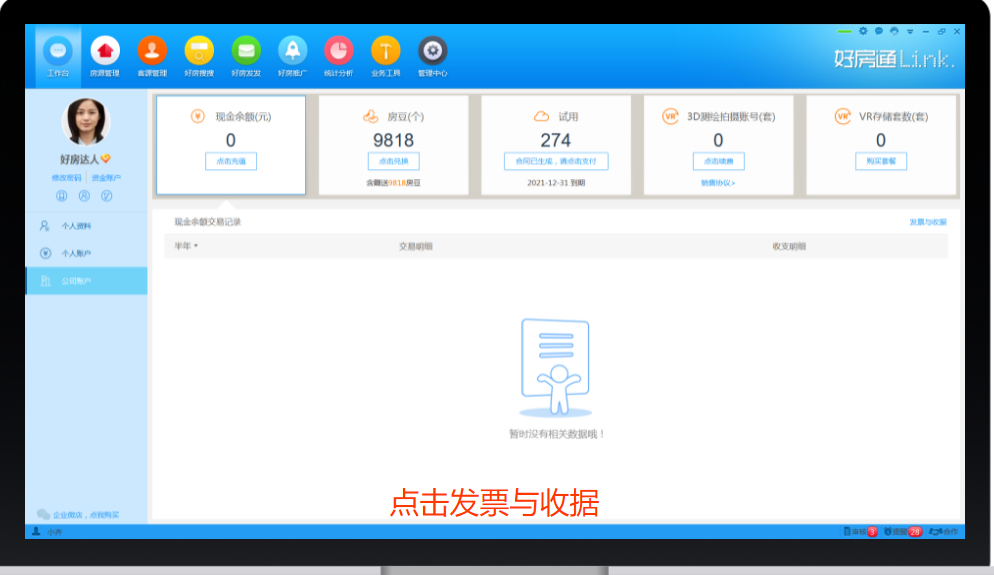This screenshot has height=575, width=994.
Task: Open 房源管理 house icon in top toolbar
Action: 105,50
